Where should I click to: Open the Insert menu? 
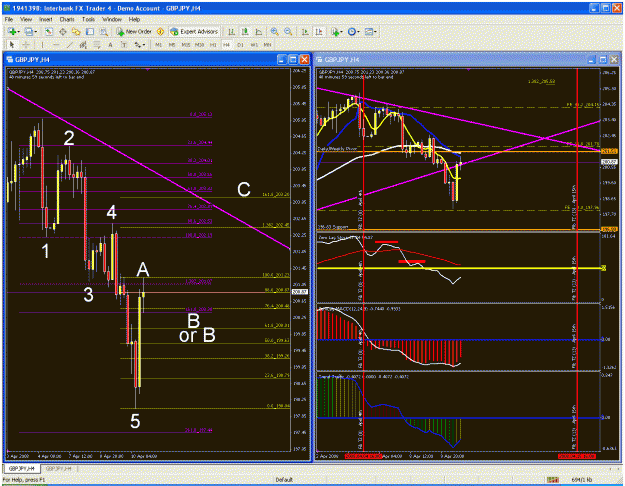45,19
